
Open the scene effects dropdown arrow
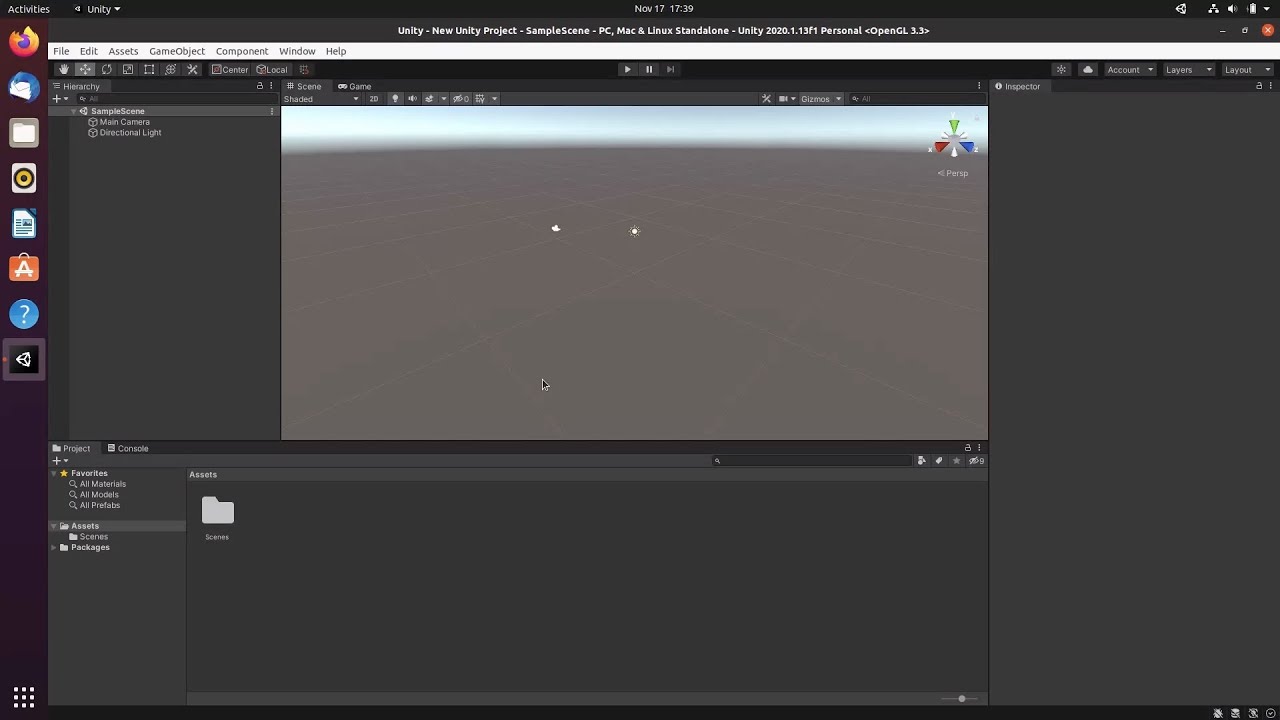pos(444,99)
